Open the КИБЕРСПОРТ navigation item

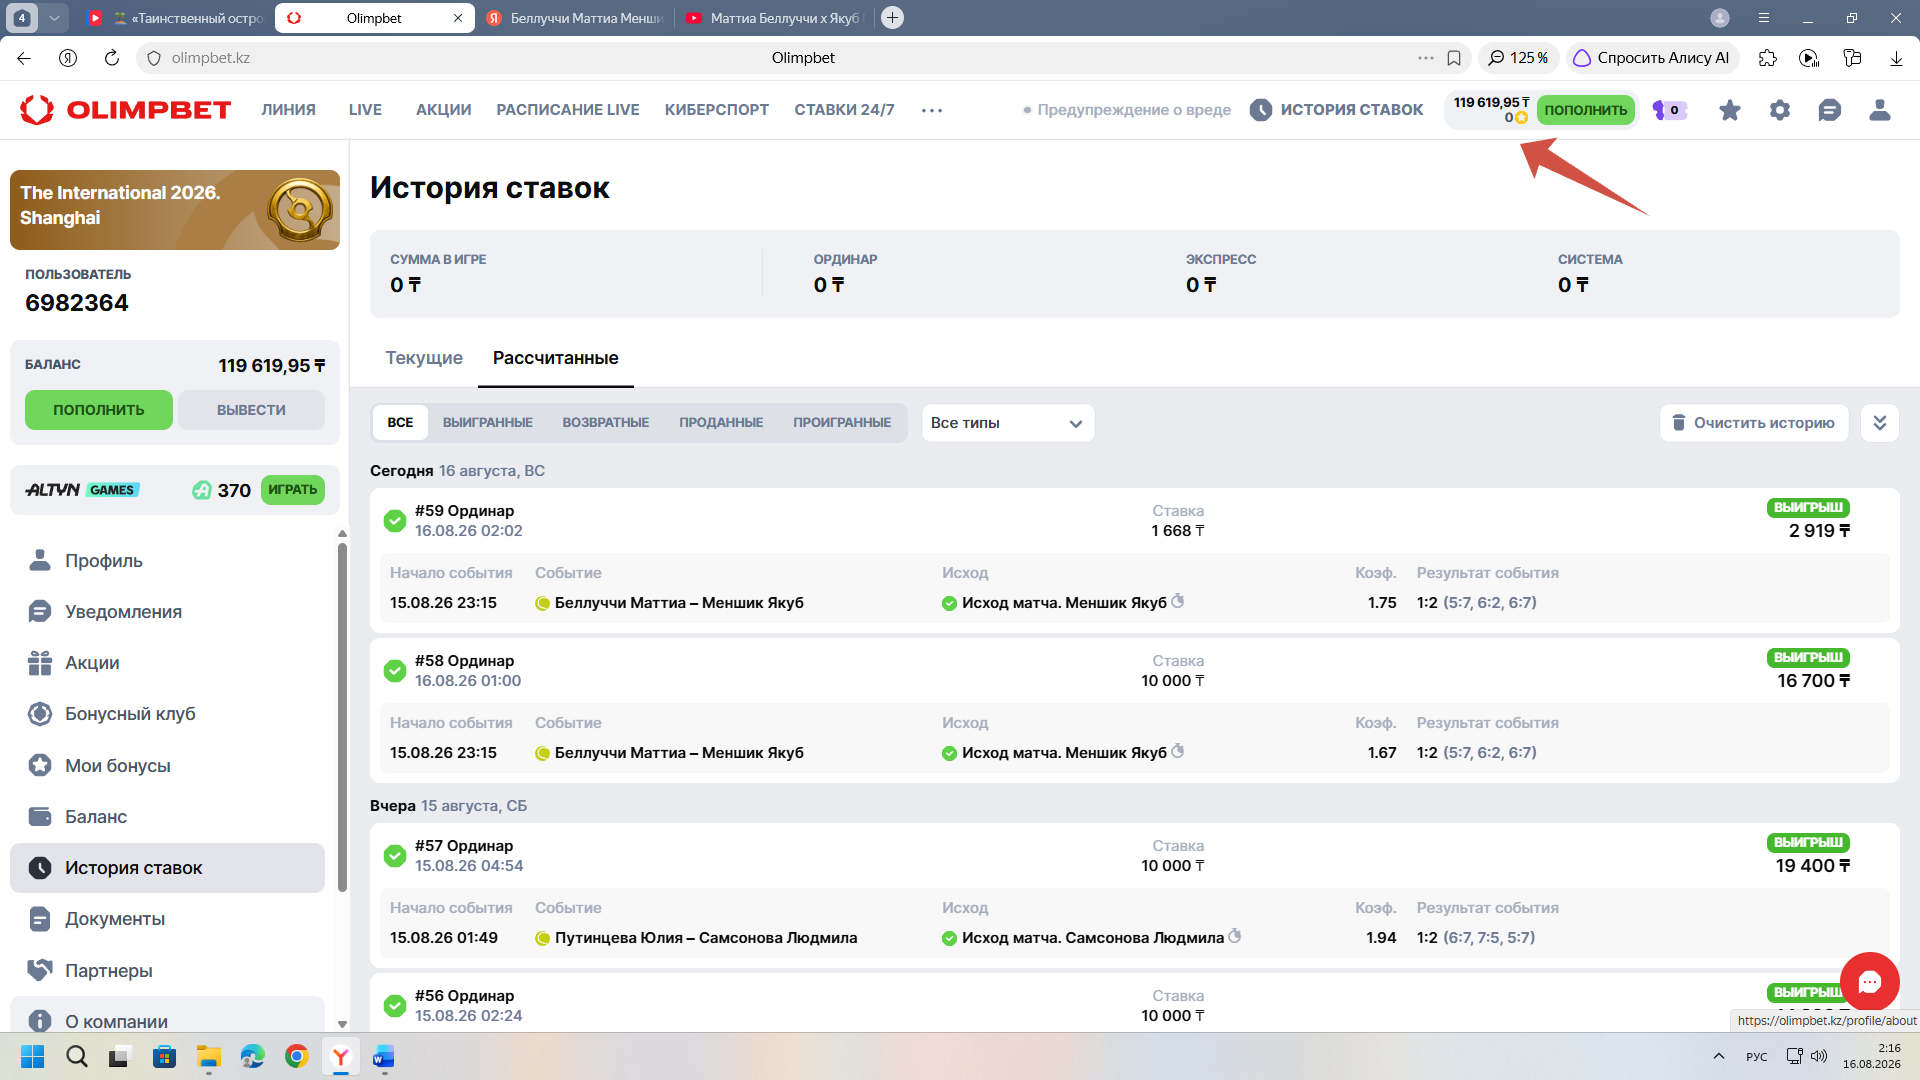click(x=717, y=110)
